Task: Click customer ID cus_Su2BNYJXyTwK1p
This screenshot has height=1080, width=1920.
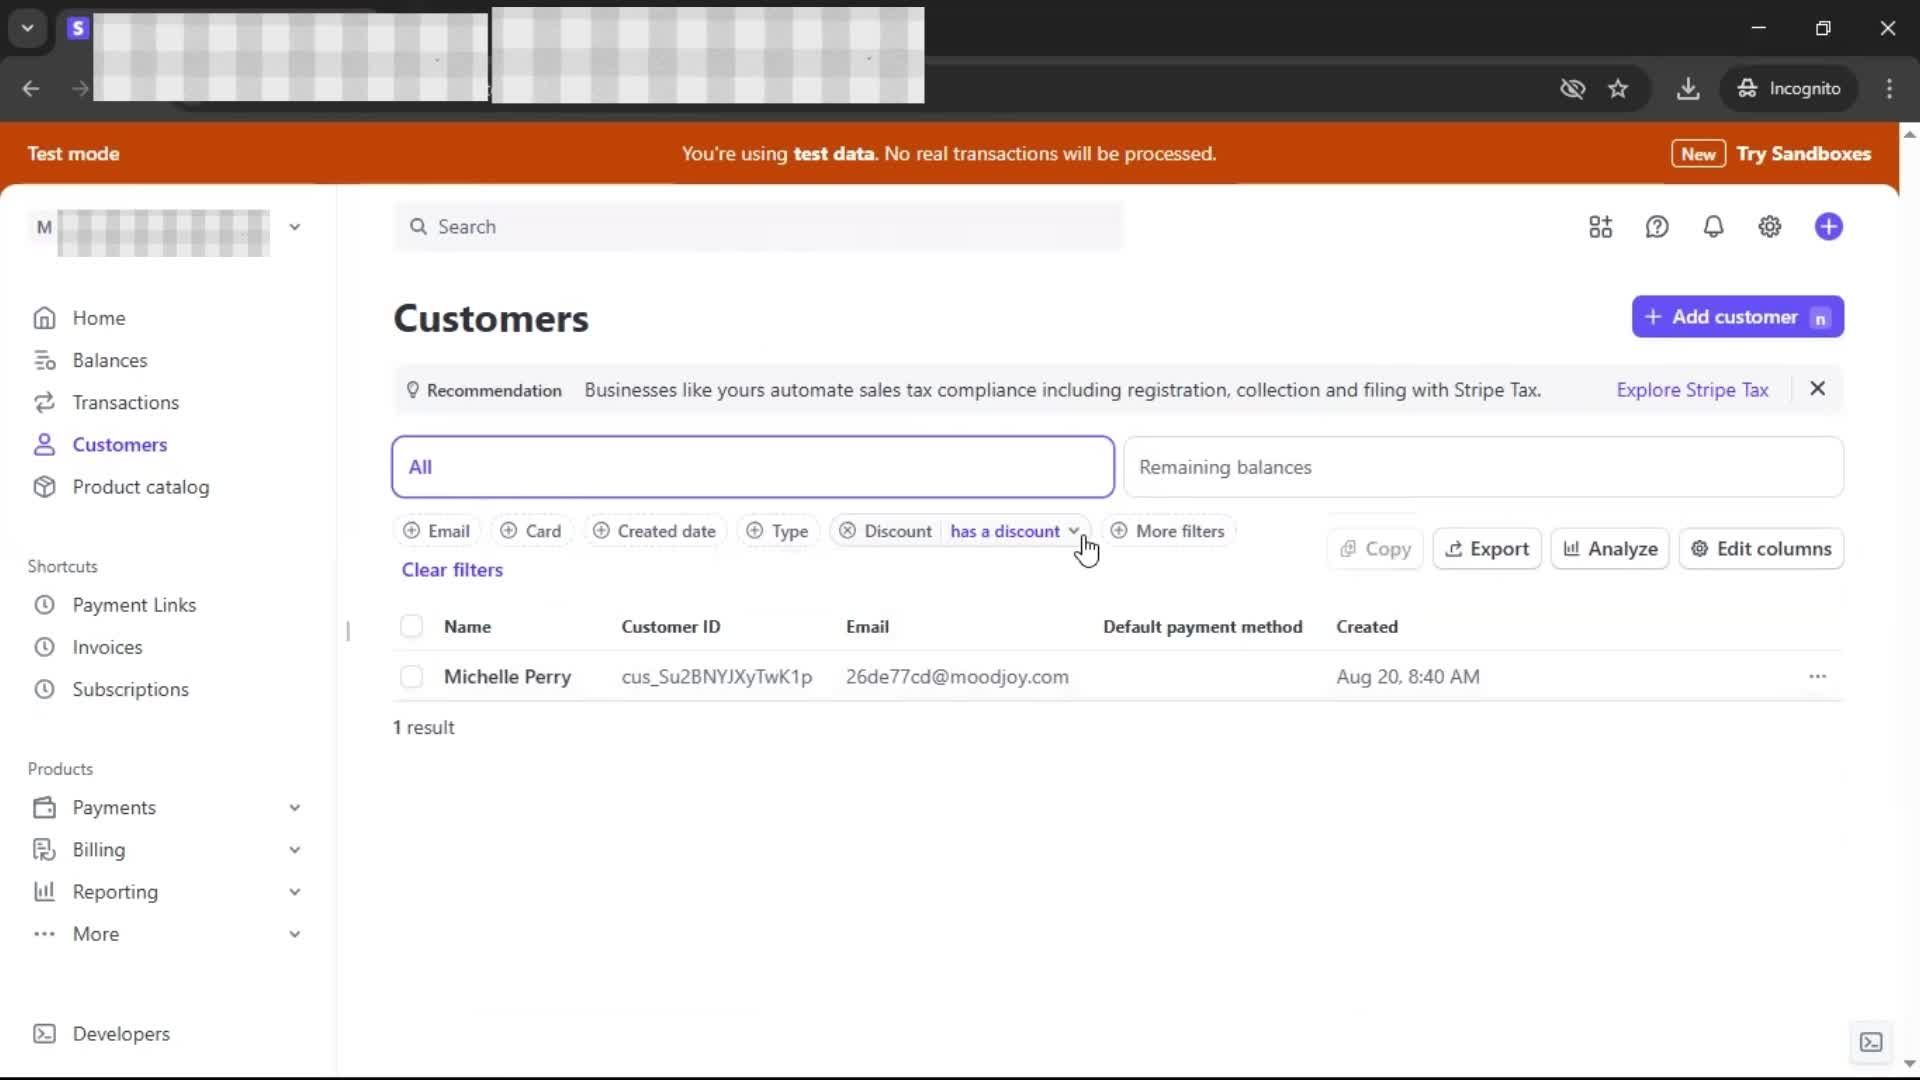Action: coord(716,677)
